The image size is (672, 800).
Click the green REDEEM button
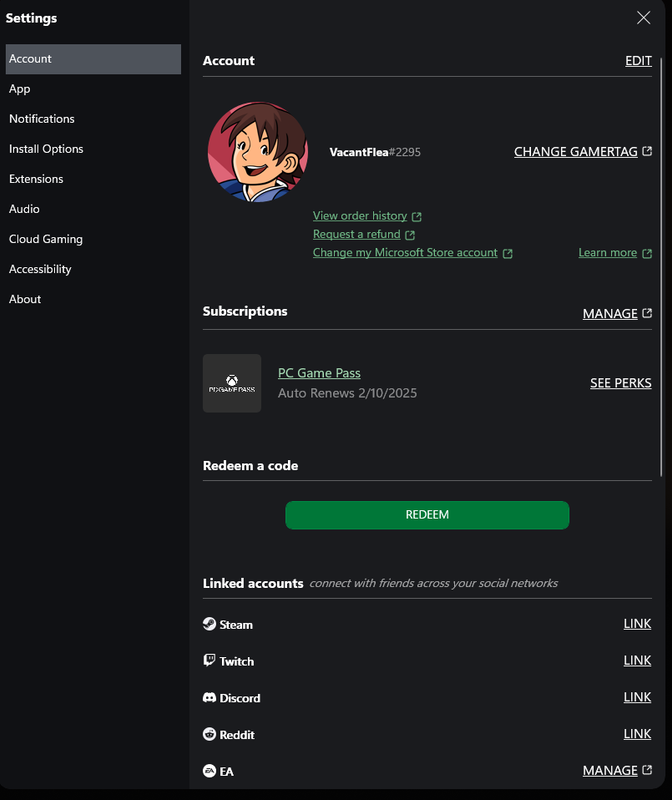point(427,515)
